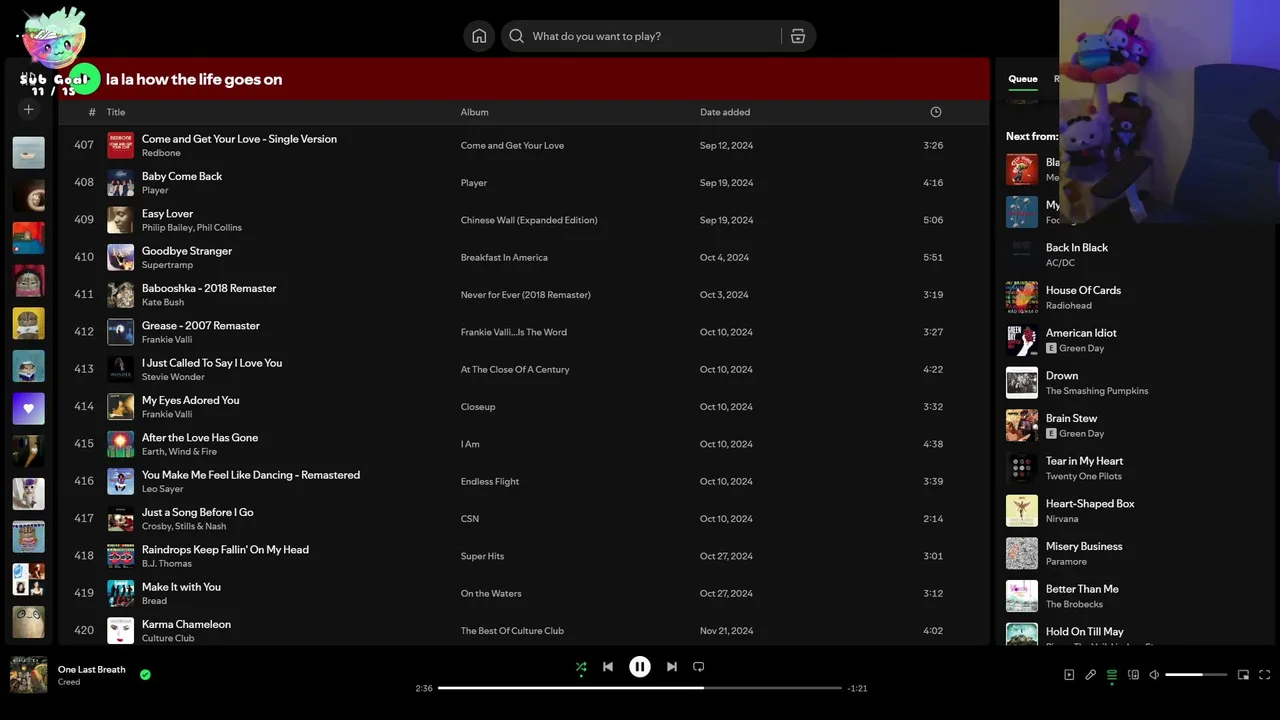Toggle repeat mode button
Image resolution: width=1280 pixels, height=720 pixels.
(x=699, y=667)
